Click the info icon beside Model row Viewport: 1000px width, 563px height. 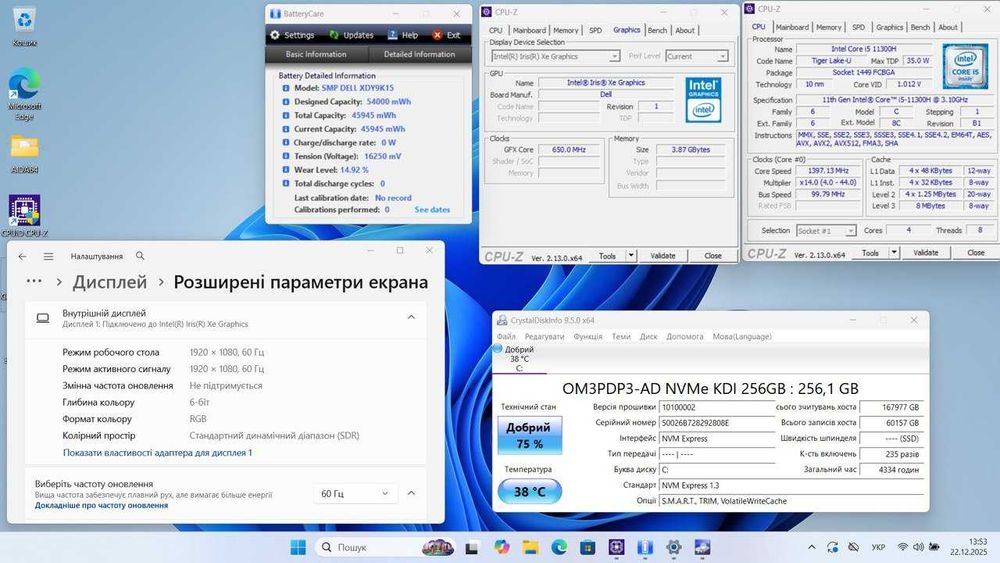(x=286, y=88)
